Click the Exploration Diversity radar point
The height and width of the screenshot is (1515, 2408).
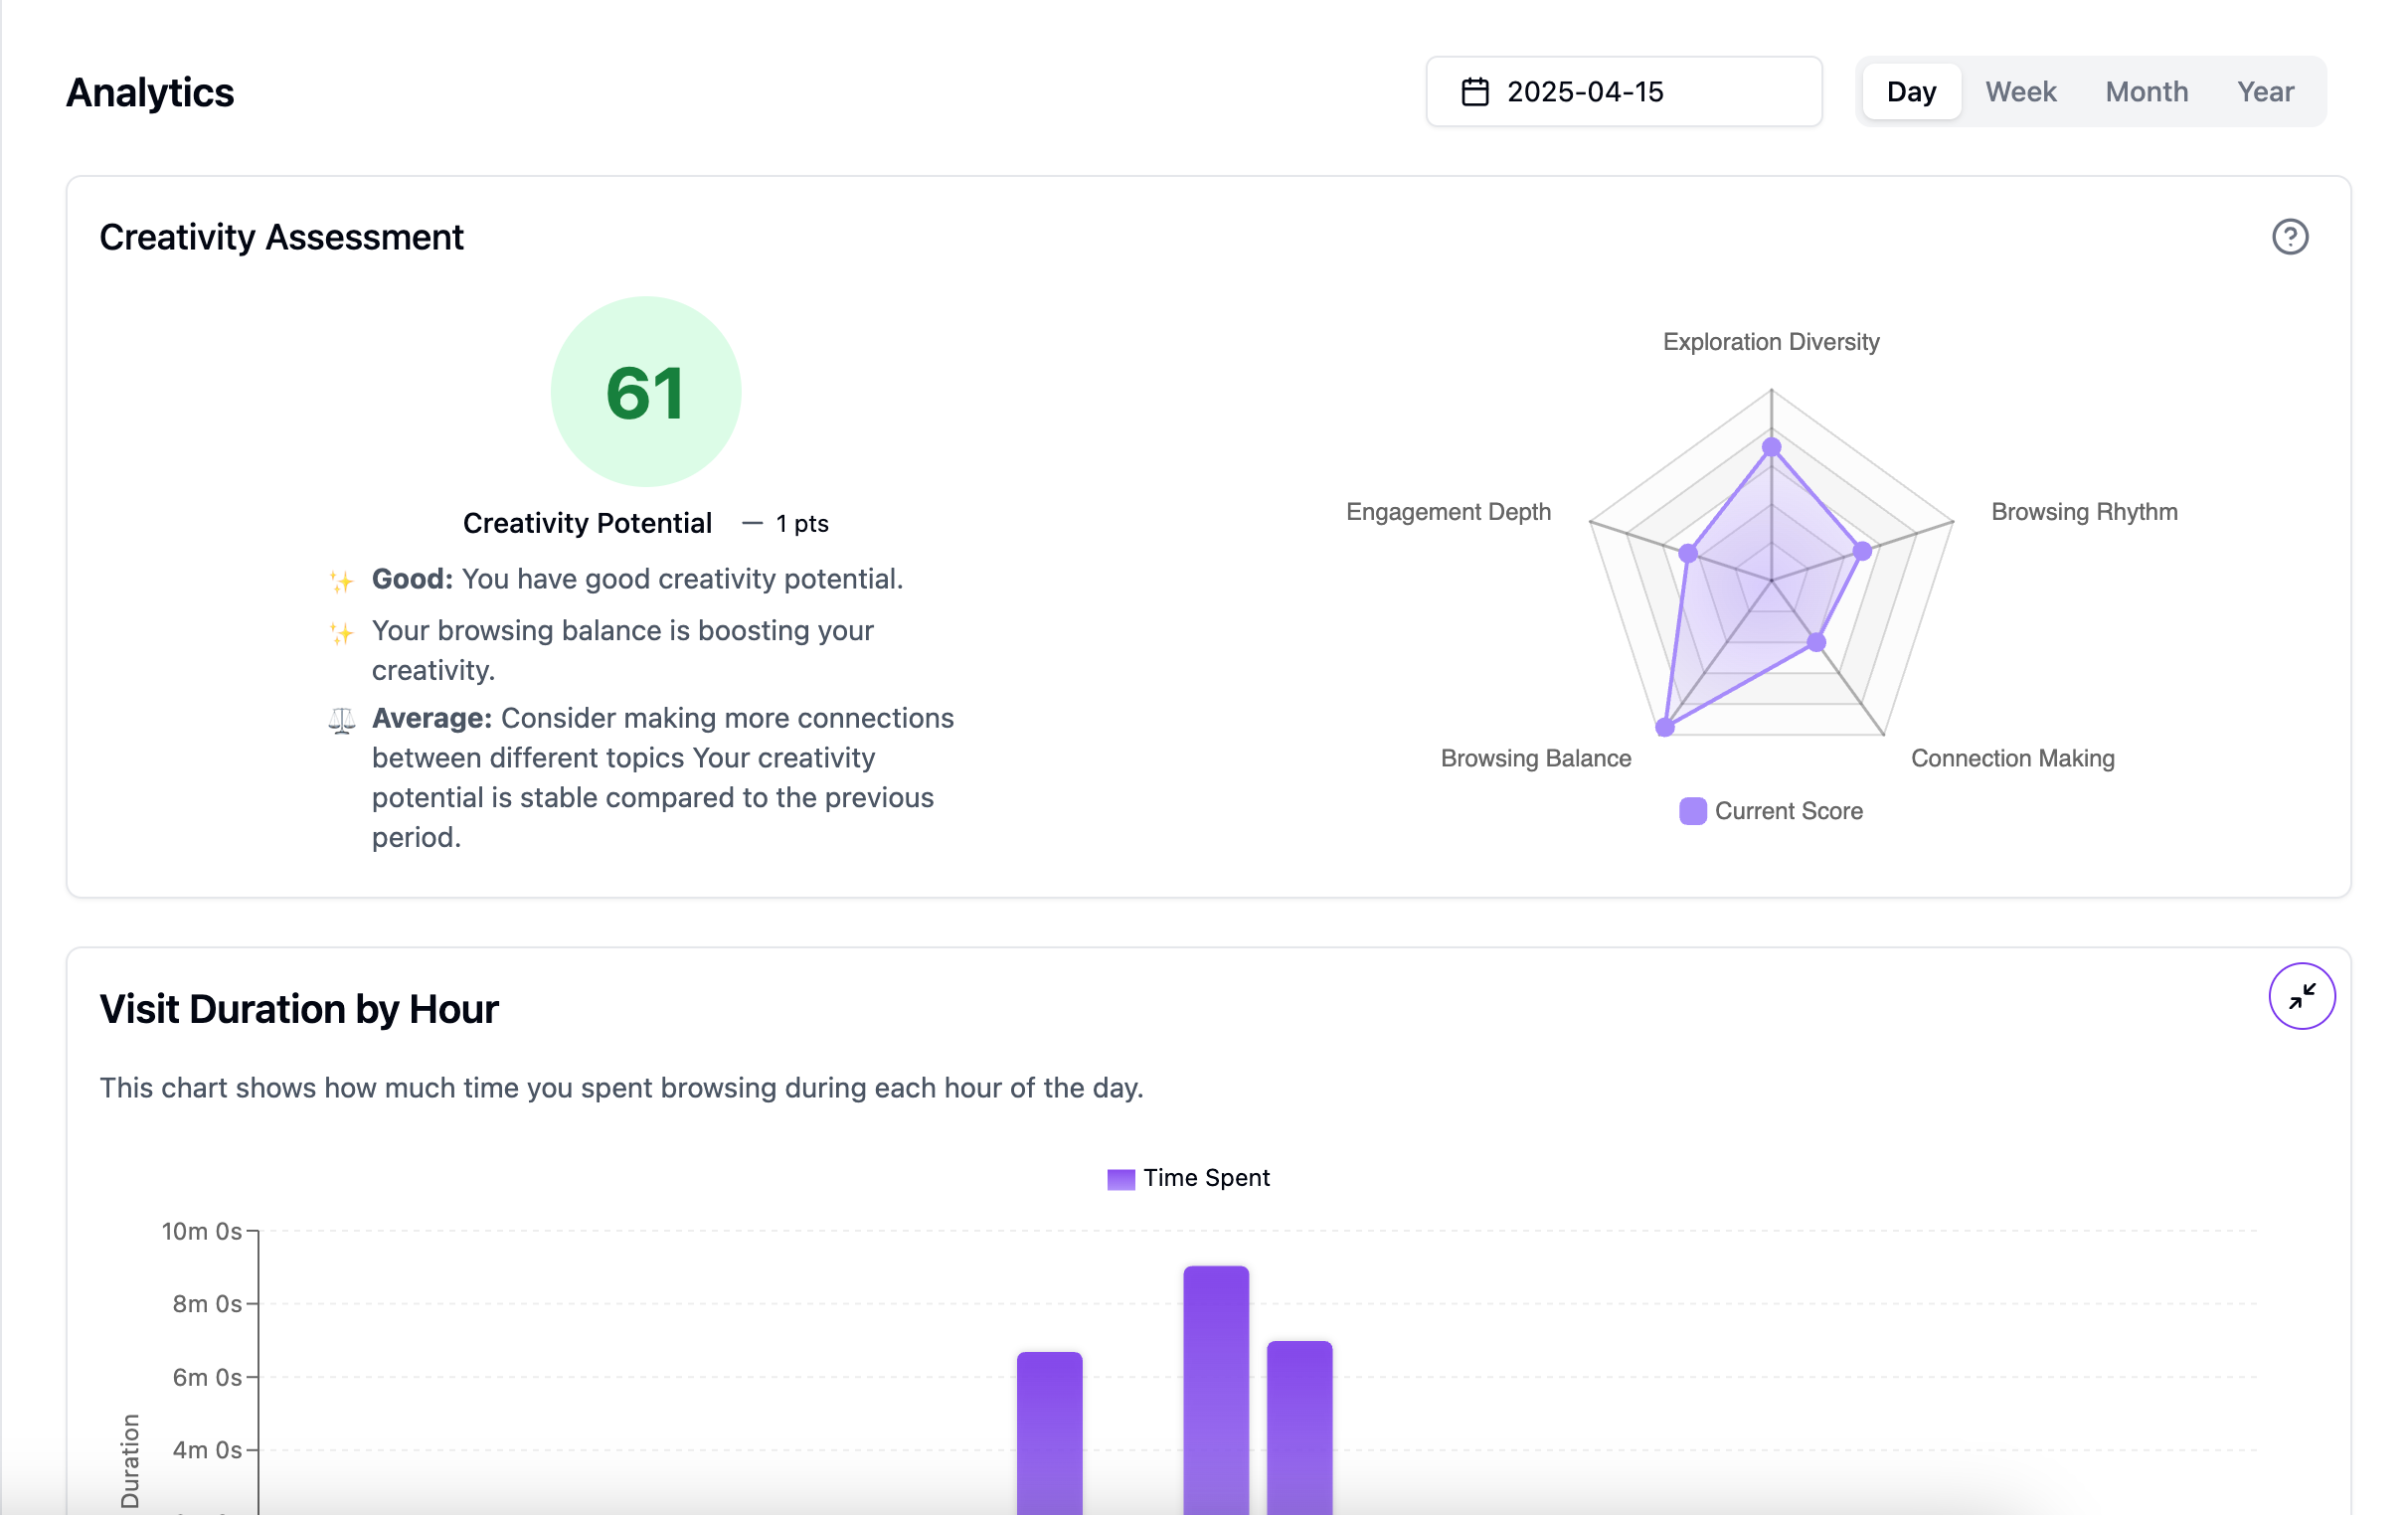point(1771,447)
